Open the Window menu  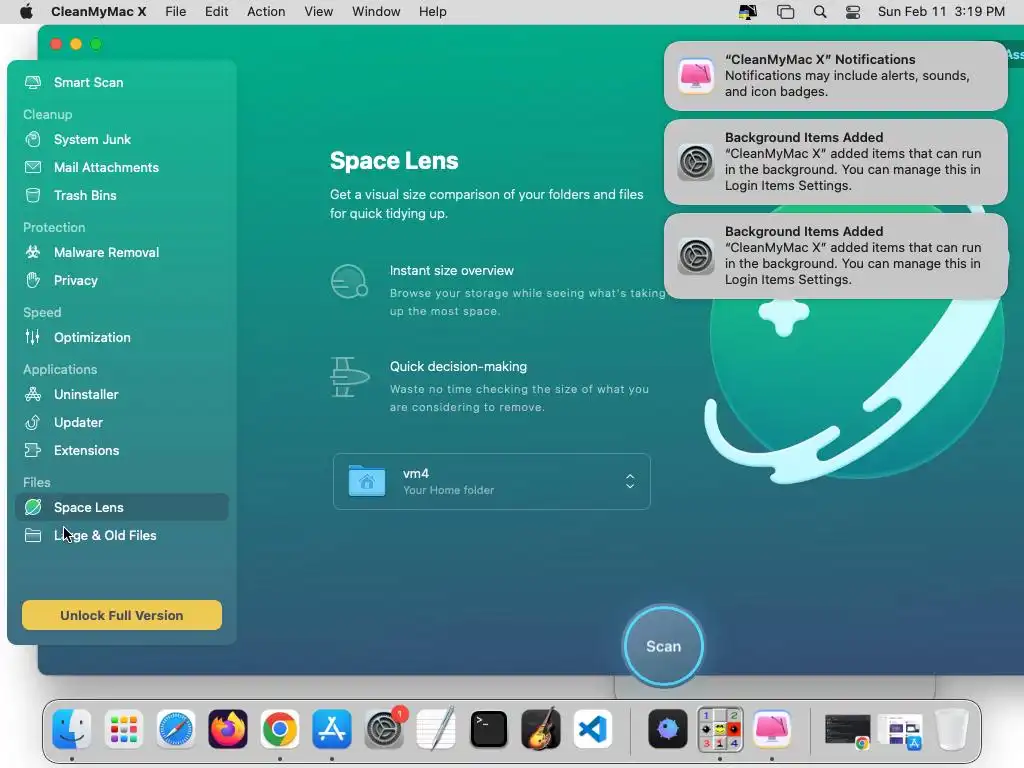[x=376, y=12]
